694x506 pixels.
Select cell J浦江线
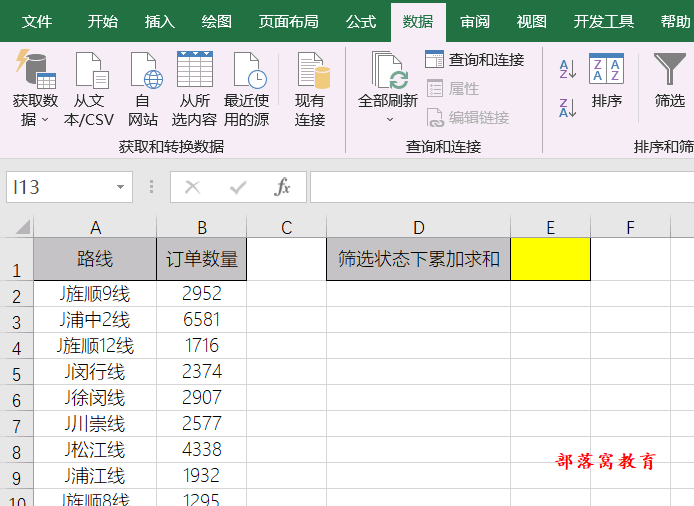pos(95,476)
